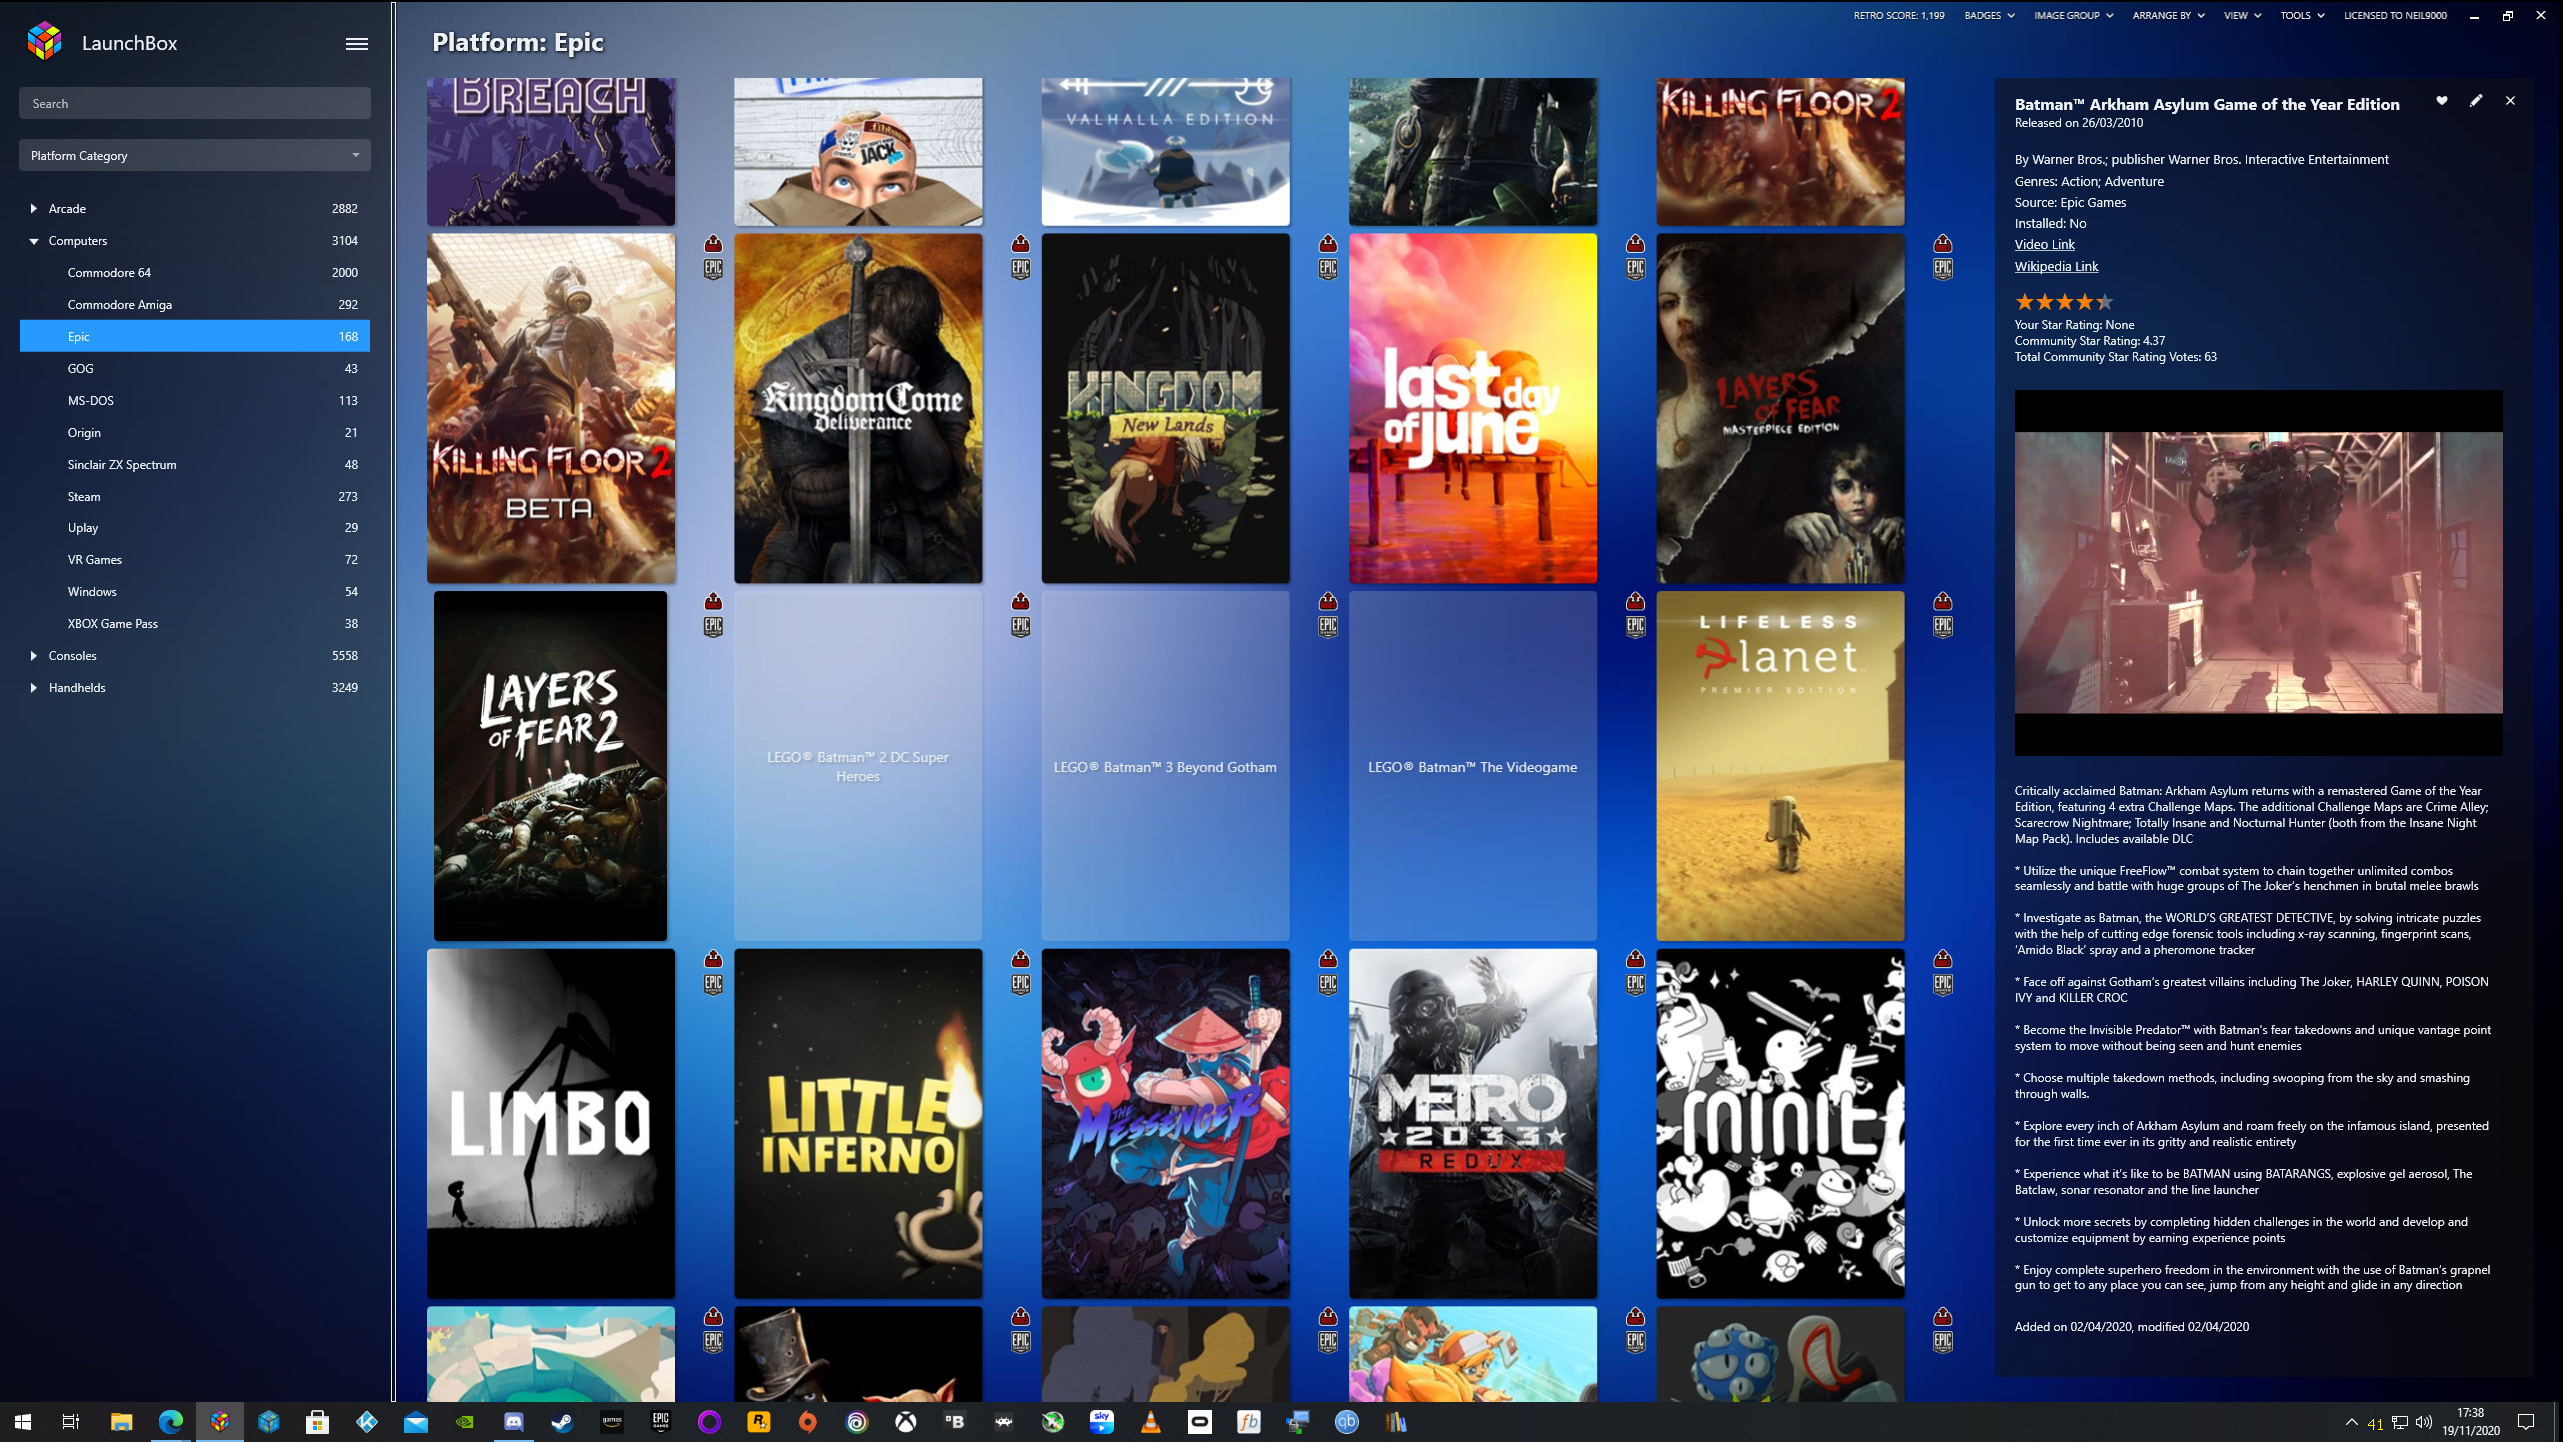Image resolution: width=2563 pixels, height=1442 pixels.
Task: Toggle favorite heart for Batman Arkham Asylum
Action: click(x=2441, y=101)
